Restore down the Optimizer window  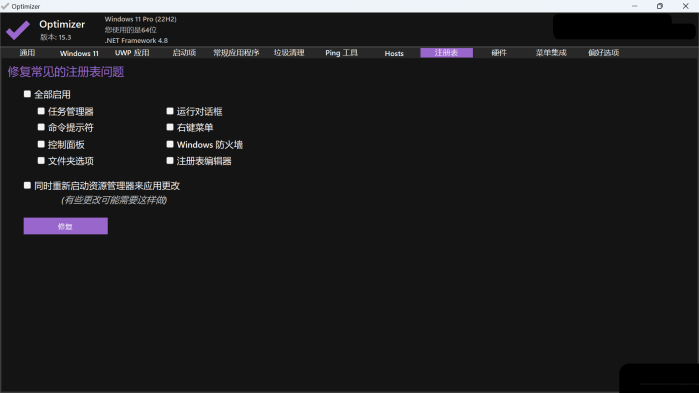(x=660, y=6)
